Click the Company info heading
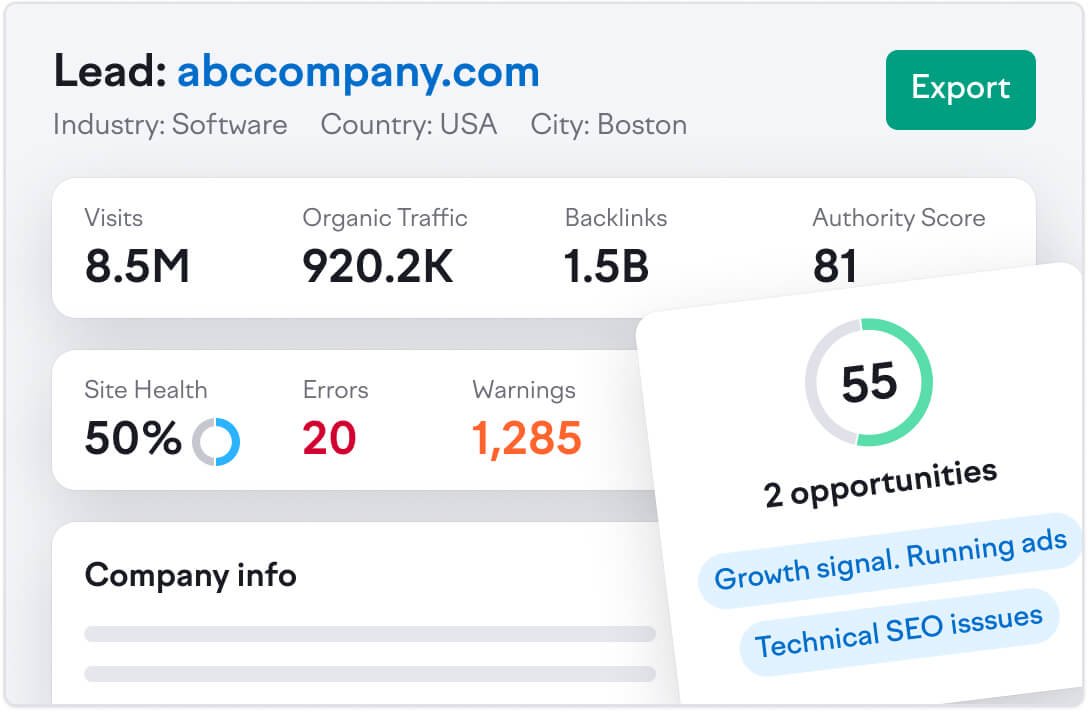Screen dimensions: 1088x712 (x=190, y=575)
